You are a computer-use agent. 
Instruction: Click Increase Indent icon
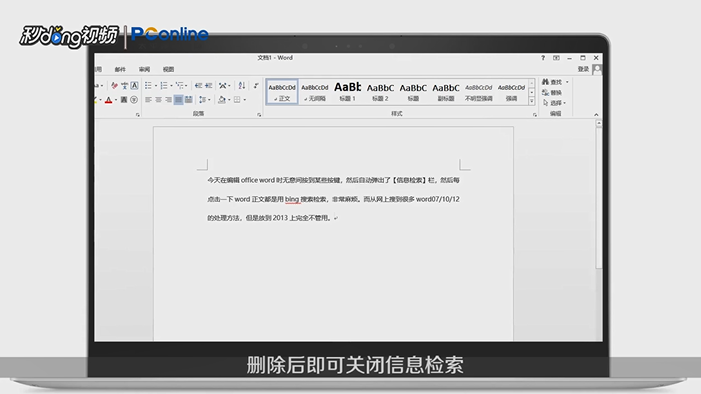click(208, 85)
